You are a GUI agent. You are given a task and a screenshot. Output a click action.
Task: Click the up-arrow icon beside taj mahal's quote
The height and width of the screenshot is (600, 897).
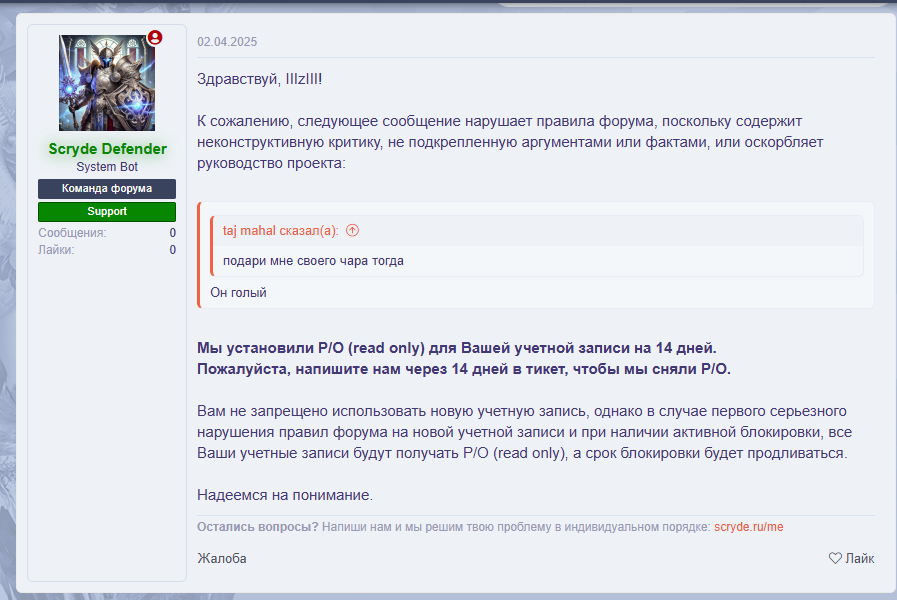click(x=352, y=231)
